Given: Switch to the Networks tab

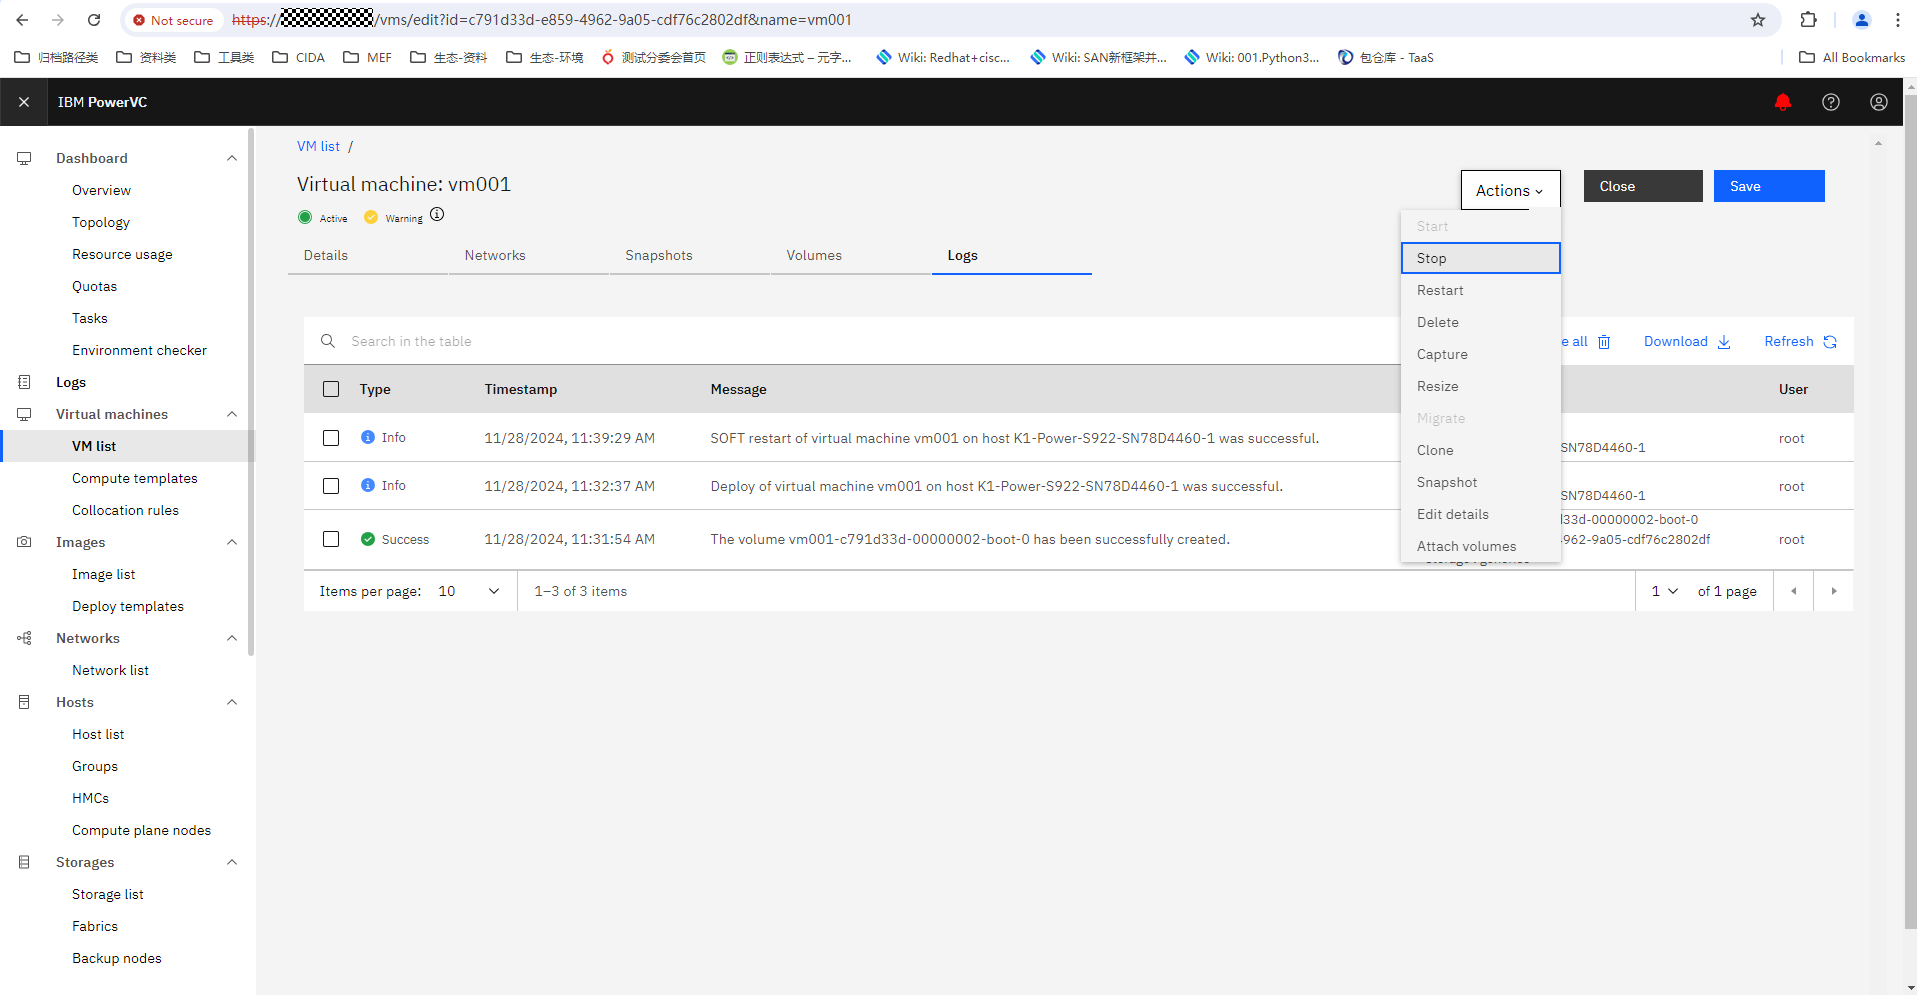Looking at the screenshot, I should point(529,255).
